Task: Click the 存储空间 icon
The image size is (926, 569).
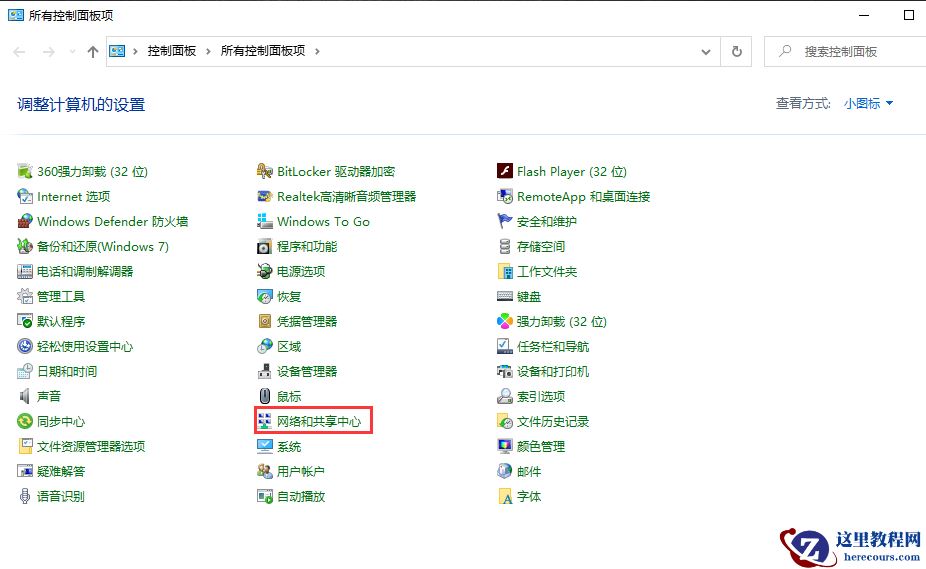Action: pos(504,246)
